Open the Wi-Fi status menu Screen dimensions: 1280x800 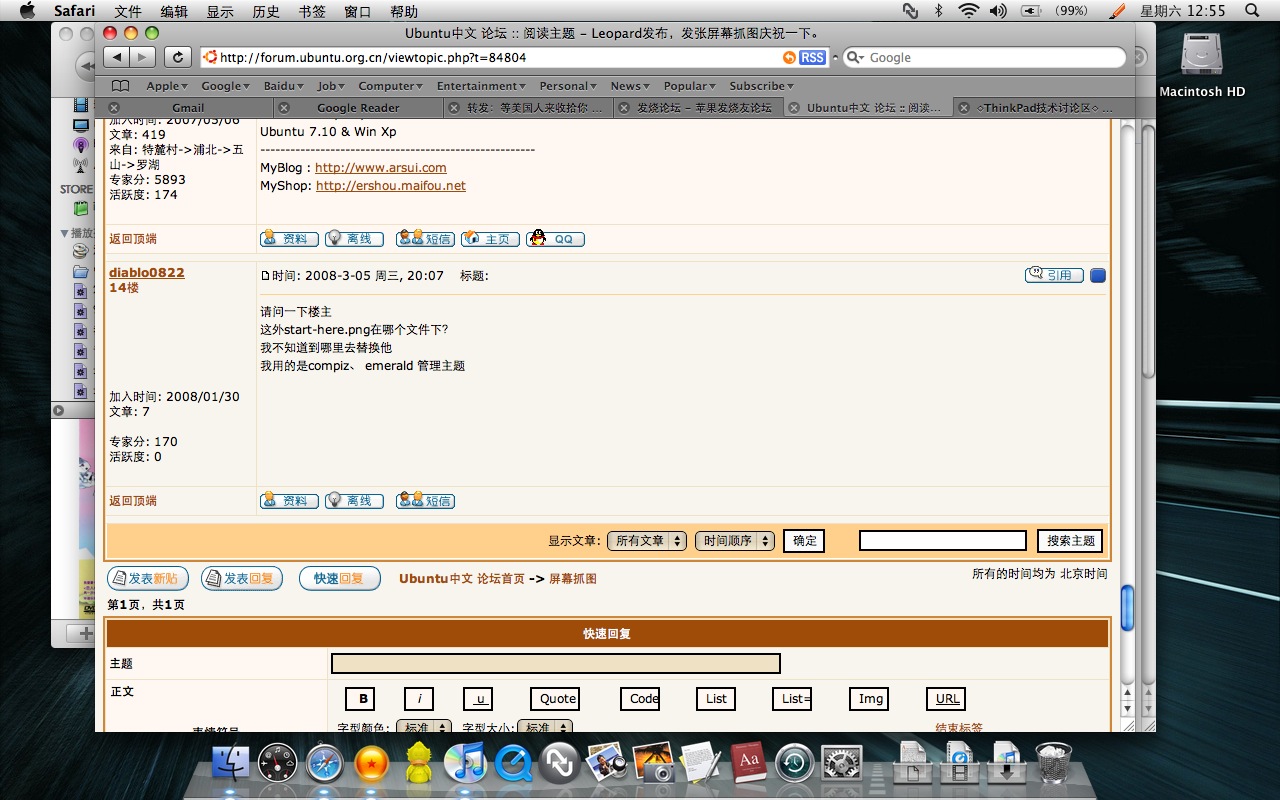click(x=968, y=10)
